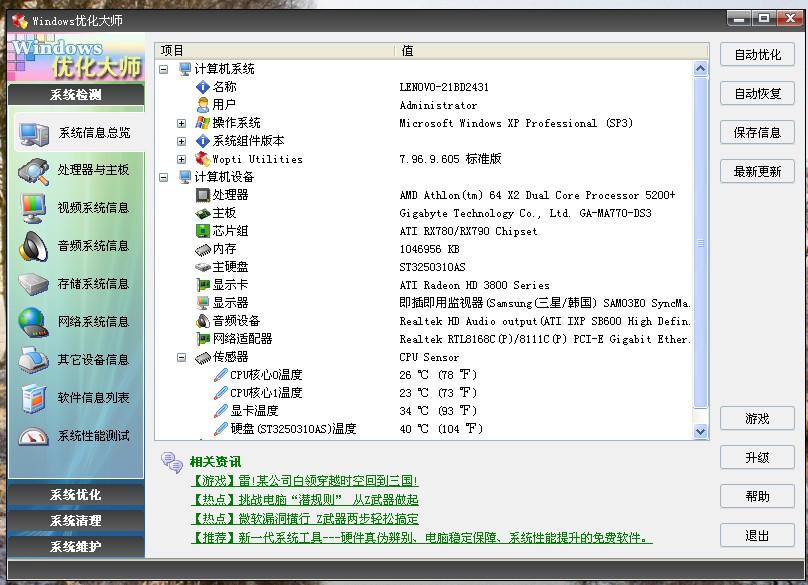The image size is (808, 585).
Task: Collapse the 传感器 tree node
Action: [181, 357]
